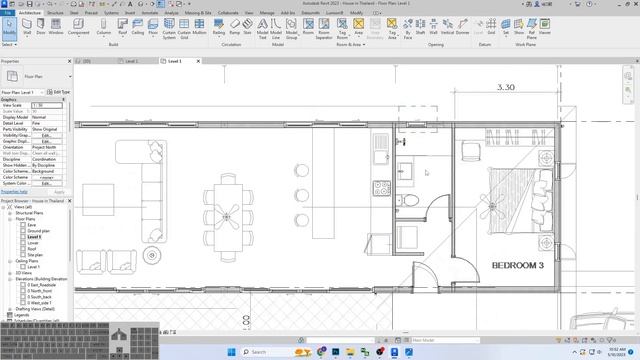The width and height of the screenshot is (640, 360).
Task: Open the work plane Viewer
Action: (x=544, y=27)
